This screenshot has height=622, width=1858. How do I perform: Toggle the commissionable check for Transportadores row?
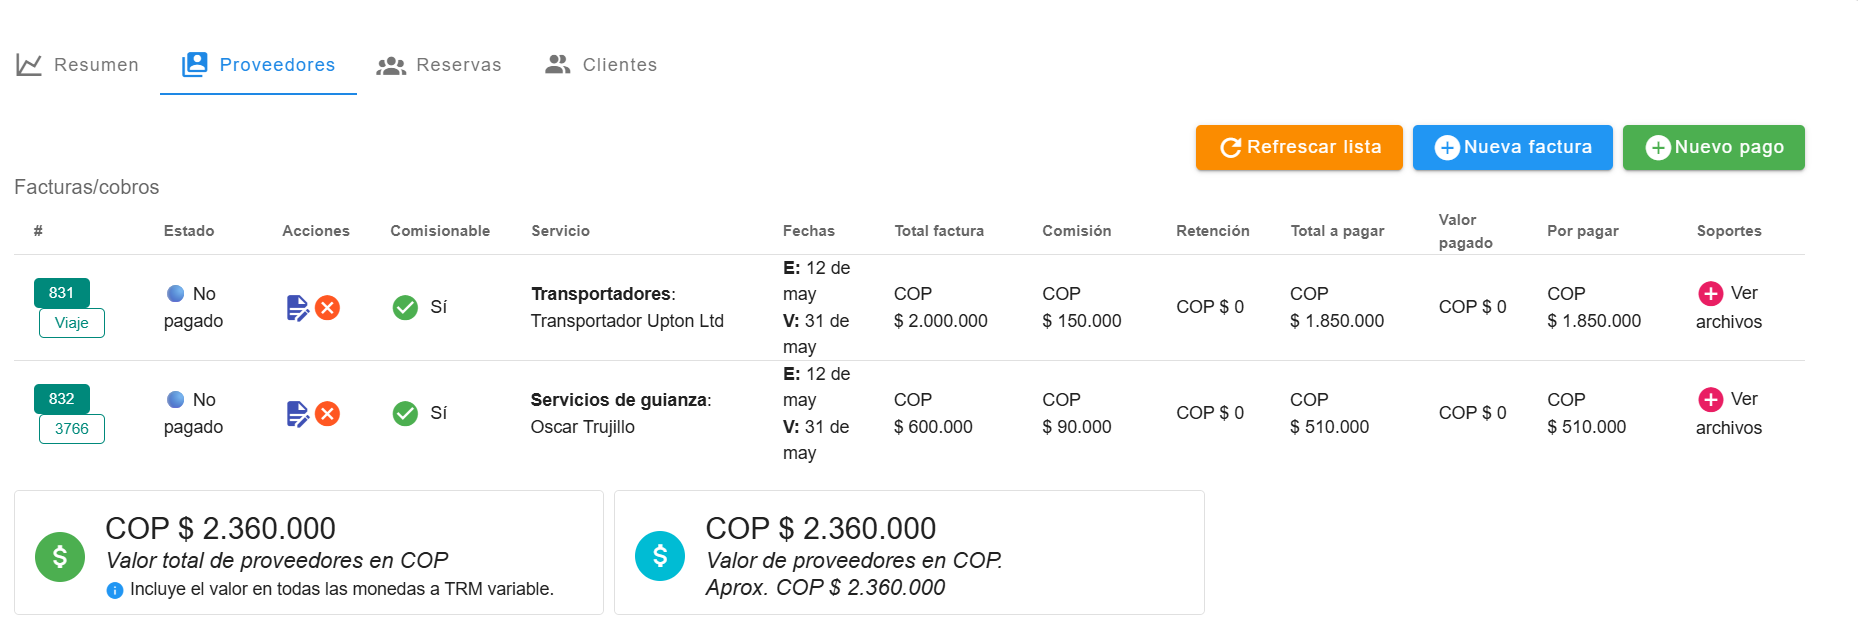(x=405, y=307)
